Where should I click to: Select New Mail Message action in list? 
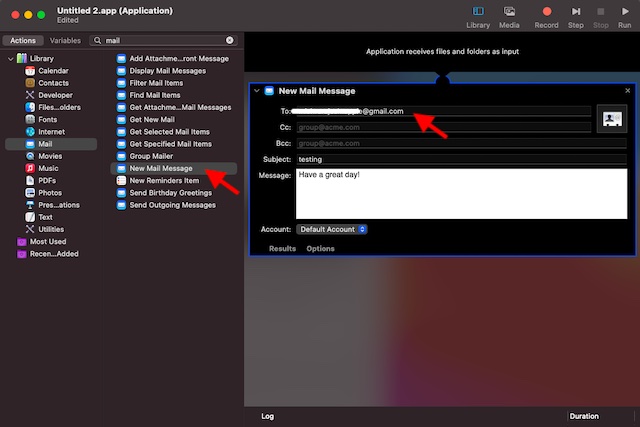(x=173, y=169)
